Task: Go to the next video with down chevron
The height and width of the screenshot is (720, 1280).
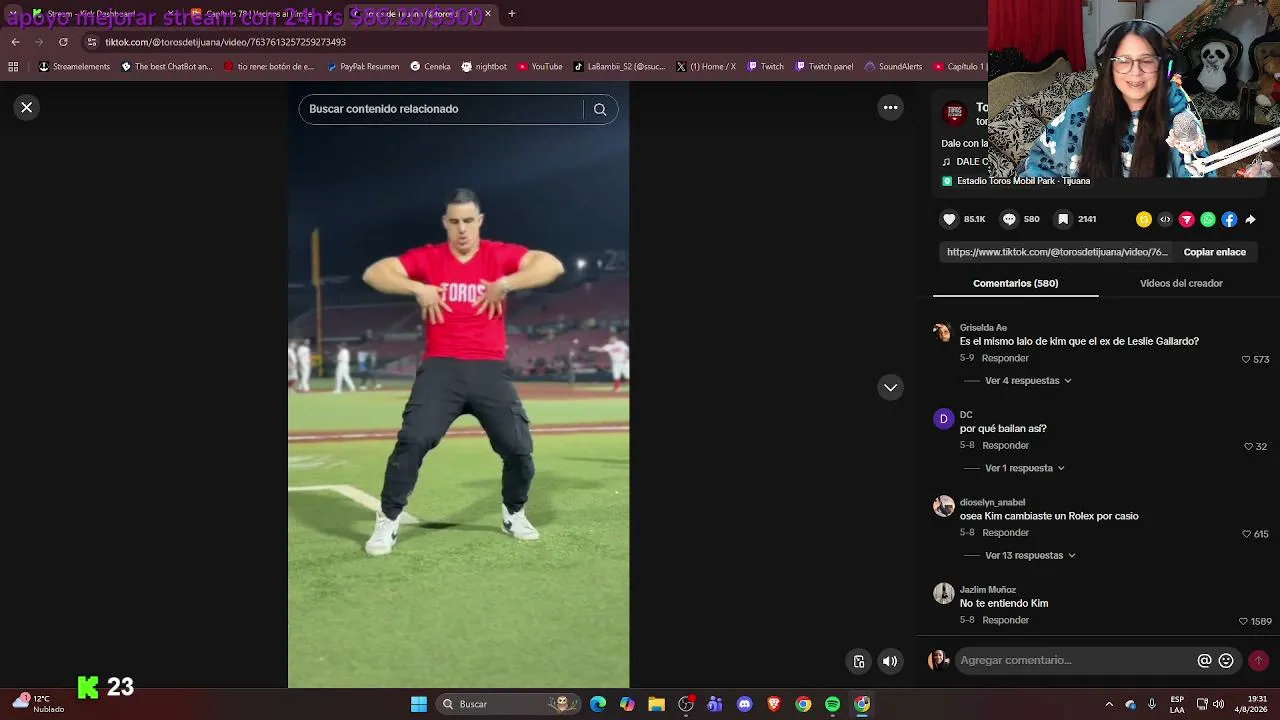Action: 890,387
